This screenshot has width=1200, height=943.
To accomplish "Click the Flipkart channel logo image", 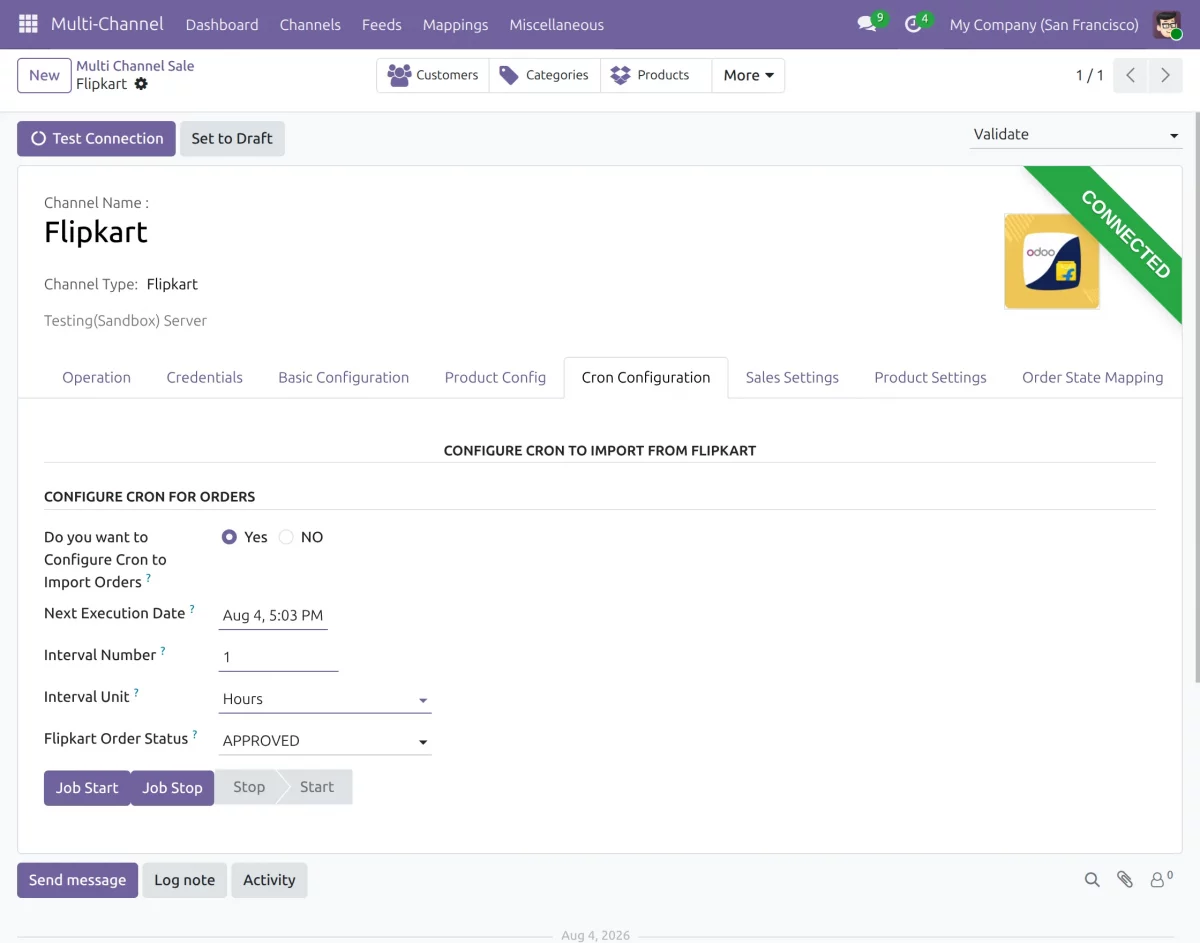I will tap(1052, 261).
